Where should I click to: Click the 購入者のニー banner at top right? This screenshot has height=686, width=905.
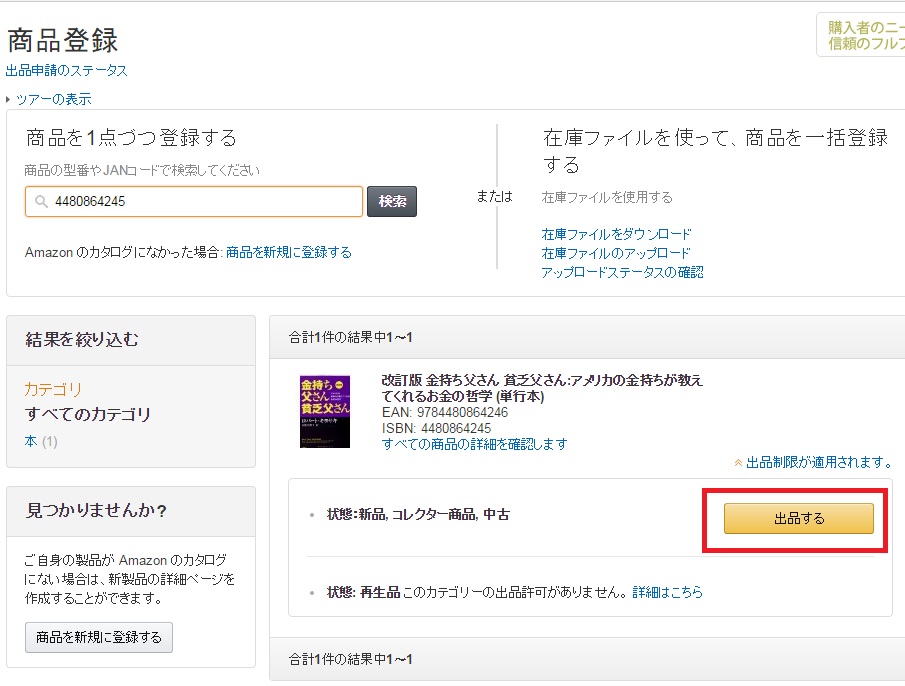pos(862,35)
